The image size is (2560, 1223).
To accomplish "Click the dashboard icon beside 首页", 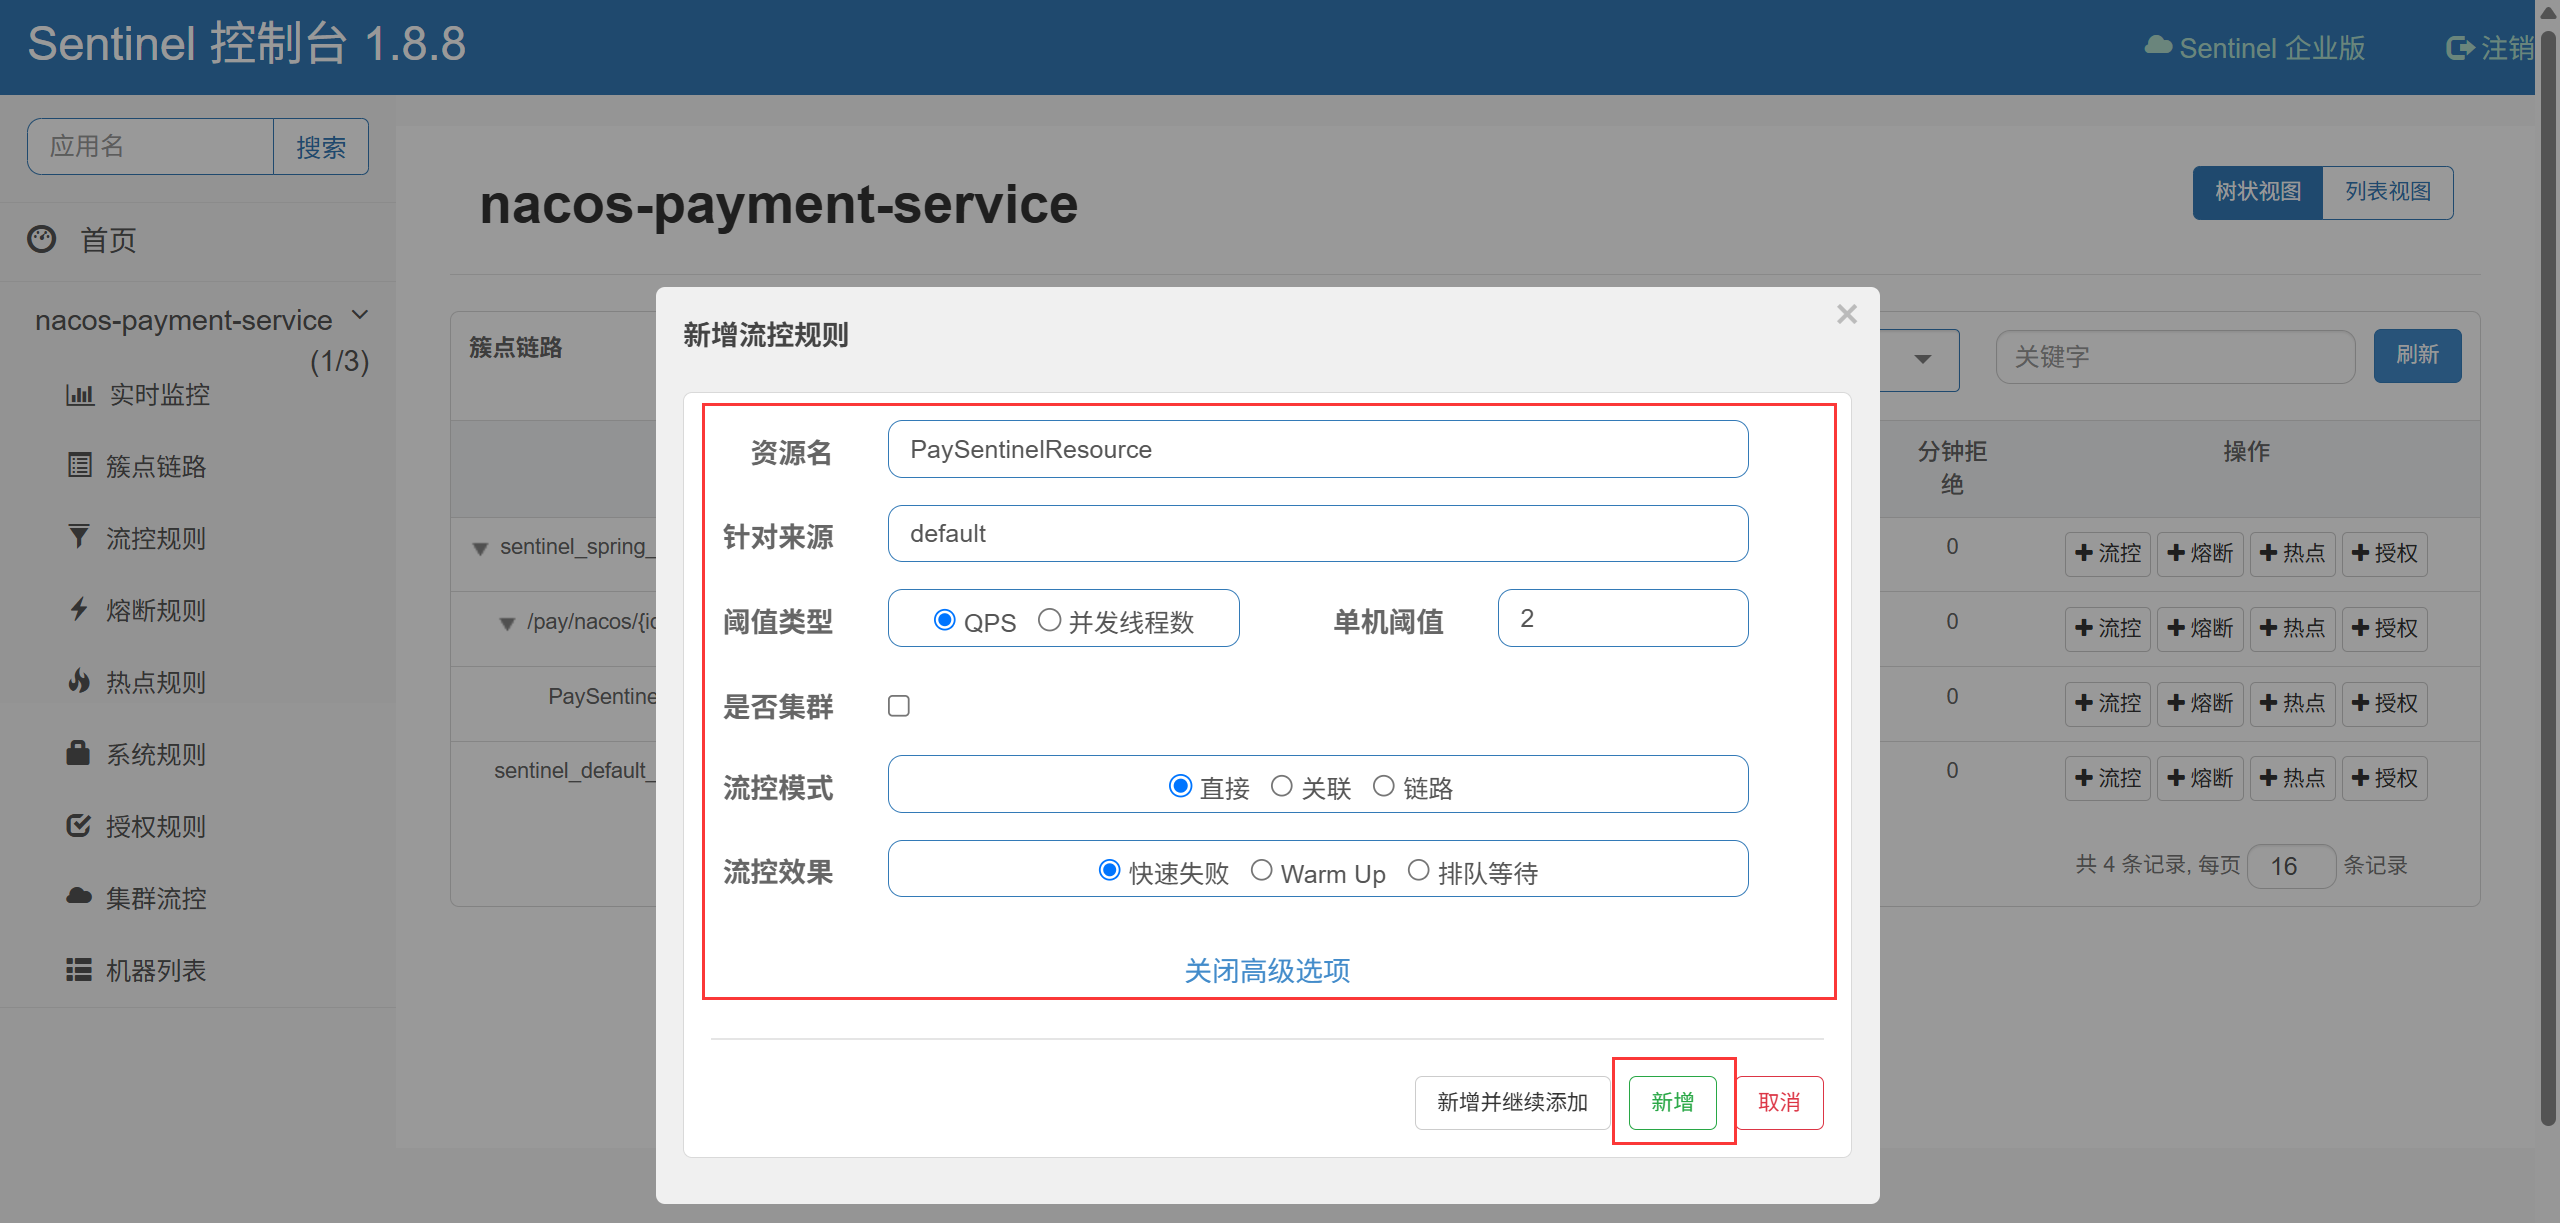I will [42, 239].
